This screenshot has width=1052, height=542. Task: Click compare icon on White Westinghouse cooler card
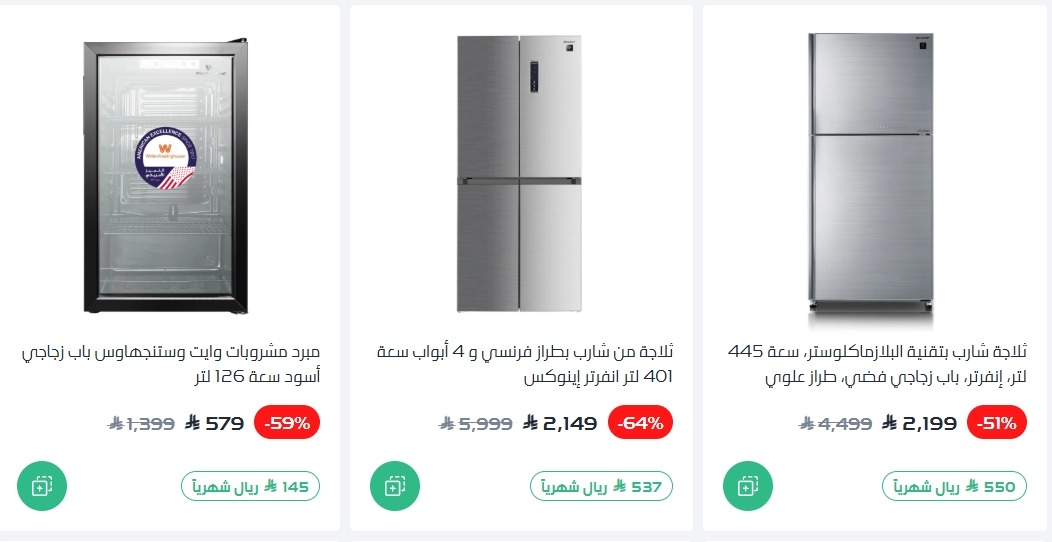pyautogui.click(x=41, y=486)
